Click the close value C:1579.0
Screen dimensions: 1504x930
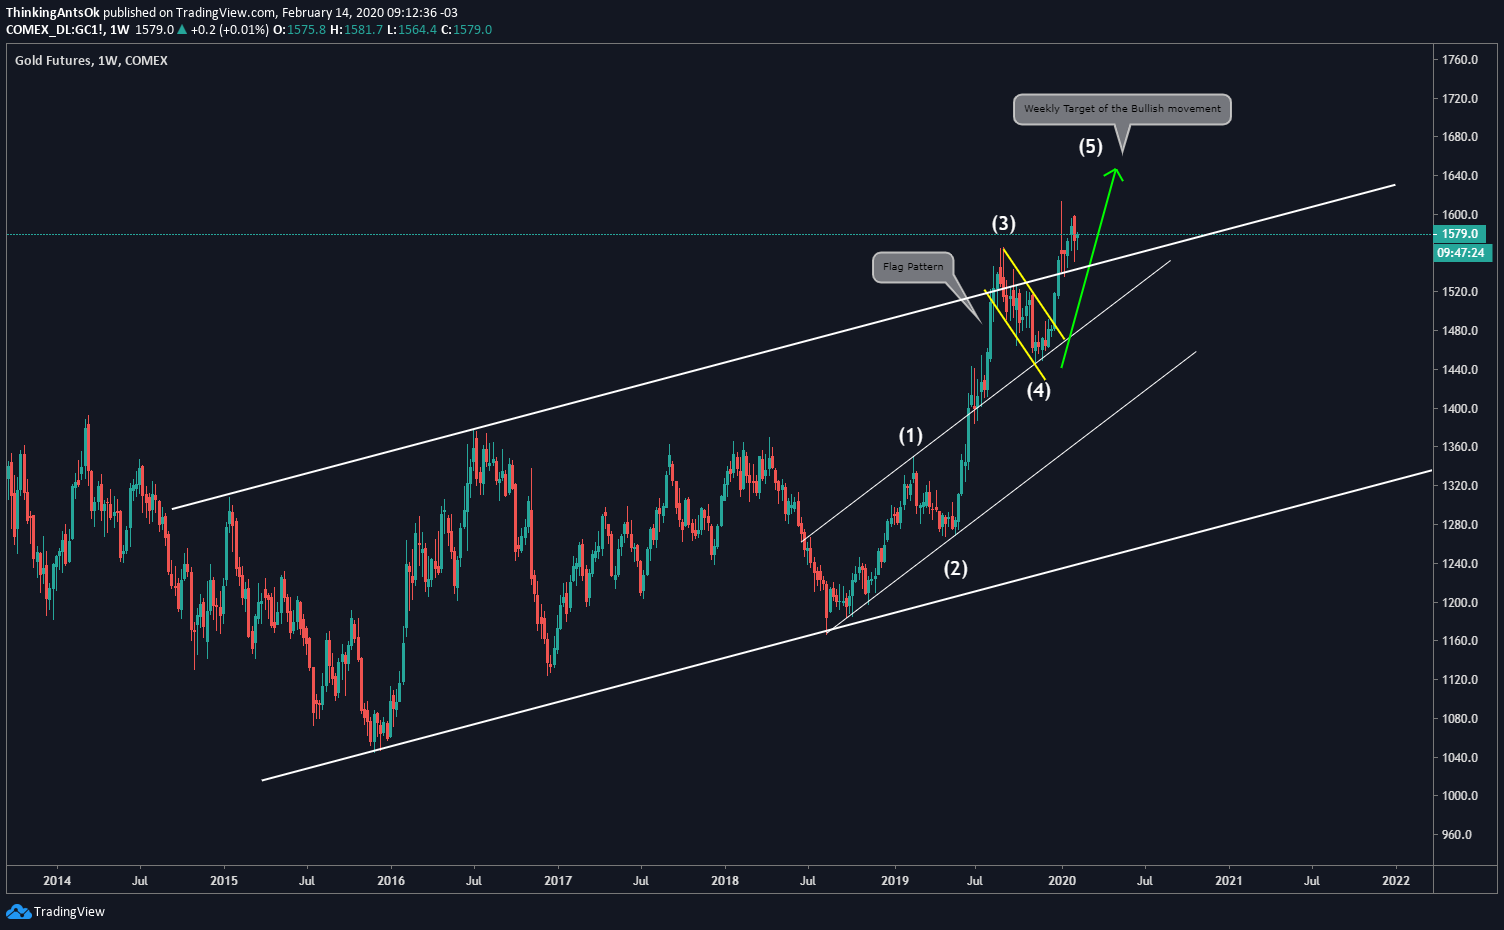(467, 30)
